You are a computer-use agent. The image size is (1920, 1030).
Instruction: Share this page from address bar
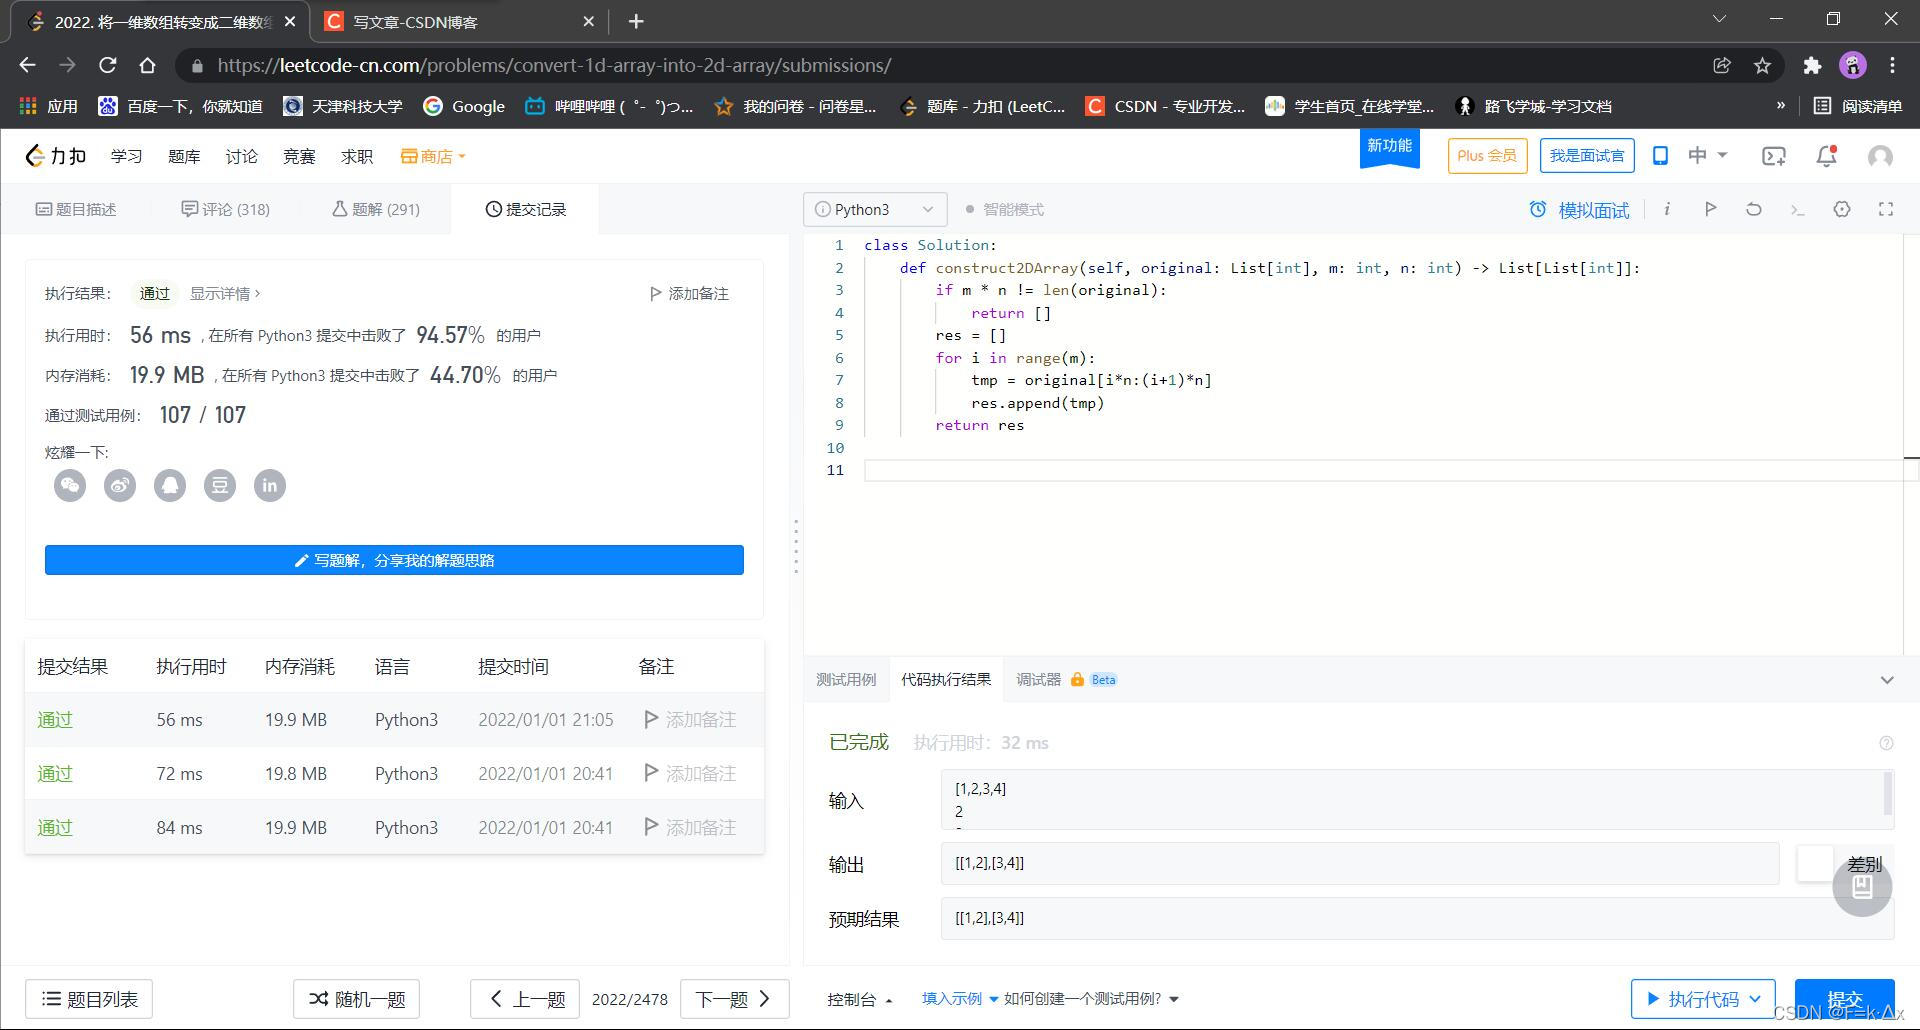1722,65
